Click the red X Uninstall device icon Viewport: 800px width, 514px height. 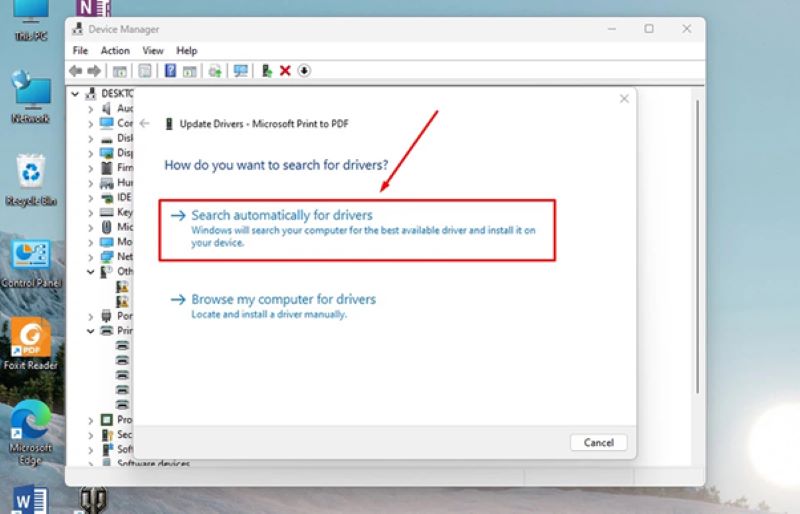coord(285,70)
